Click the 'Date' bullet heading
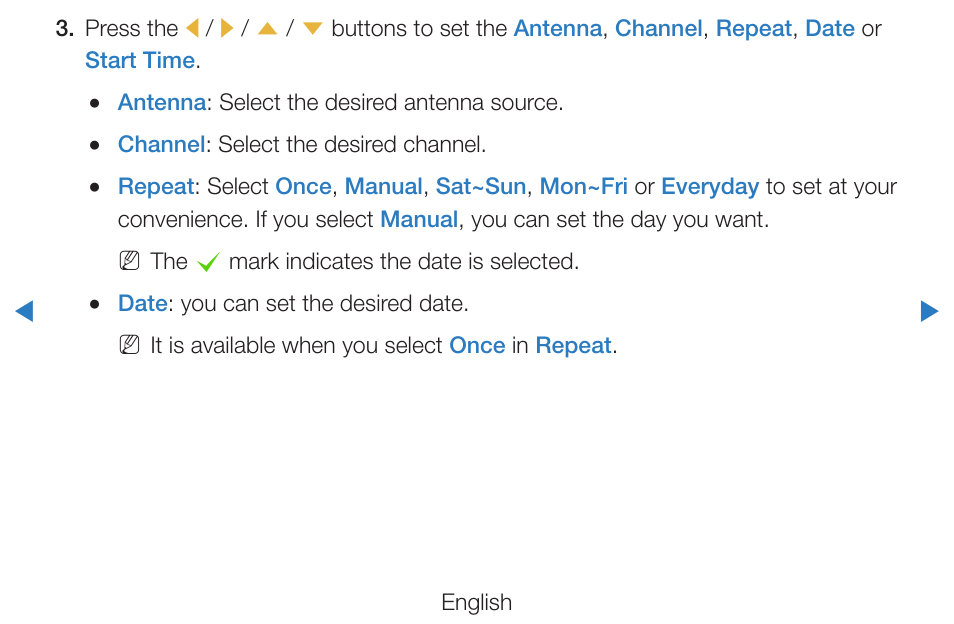This screenshot has height=624, width=954. [x=142, y=303]
